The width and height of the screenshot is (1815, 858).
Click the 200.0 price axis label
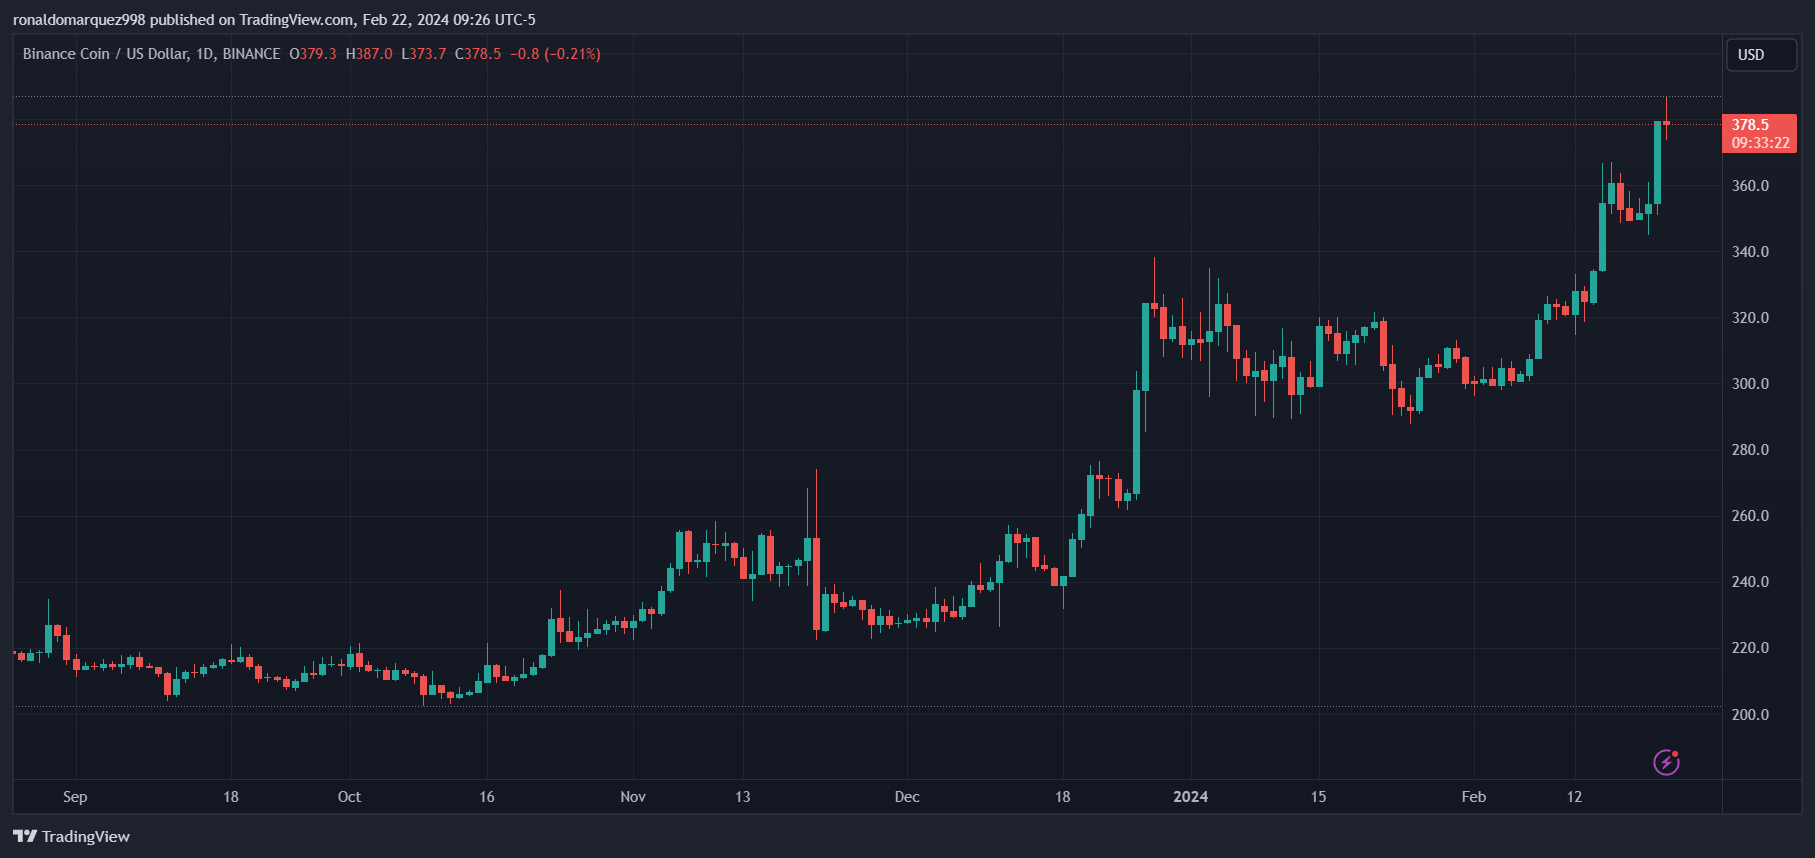(1750, 715)
